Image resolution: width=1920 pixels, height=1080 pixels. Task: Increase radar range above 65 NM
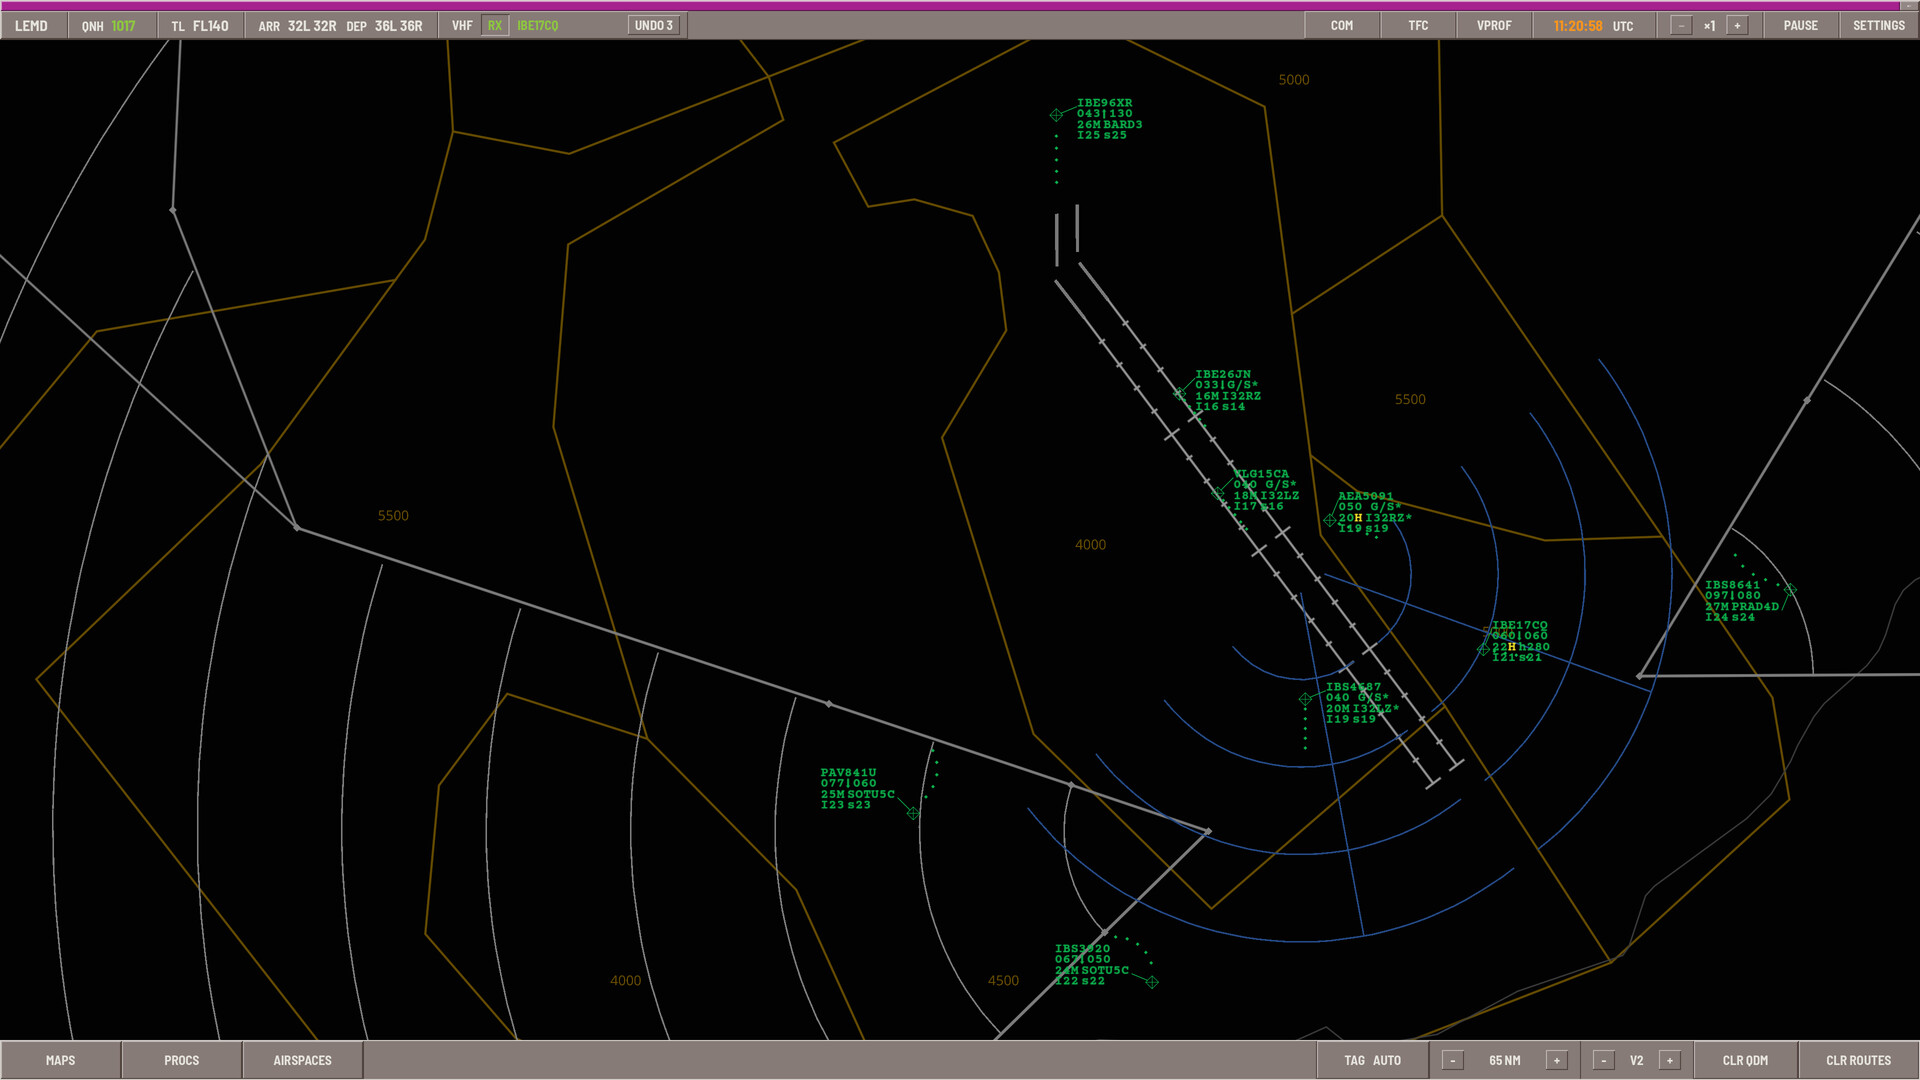pyautogui.click(x=1556, y=1061)
